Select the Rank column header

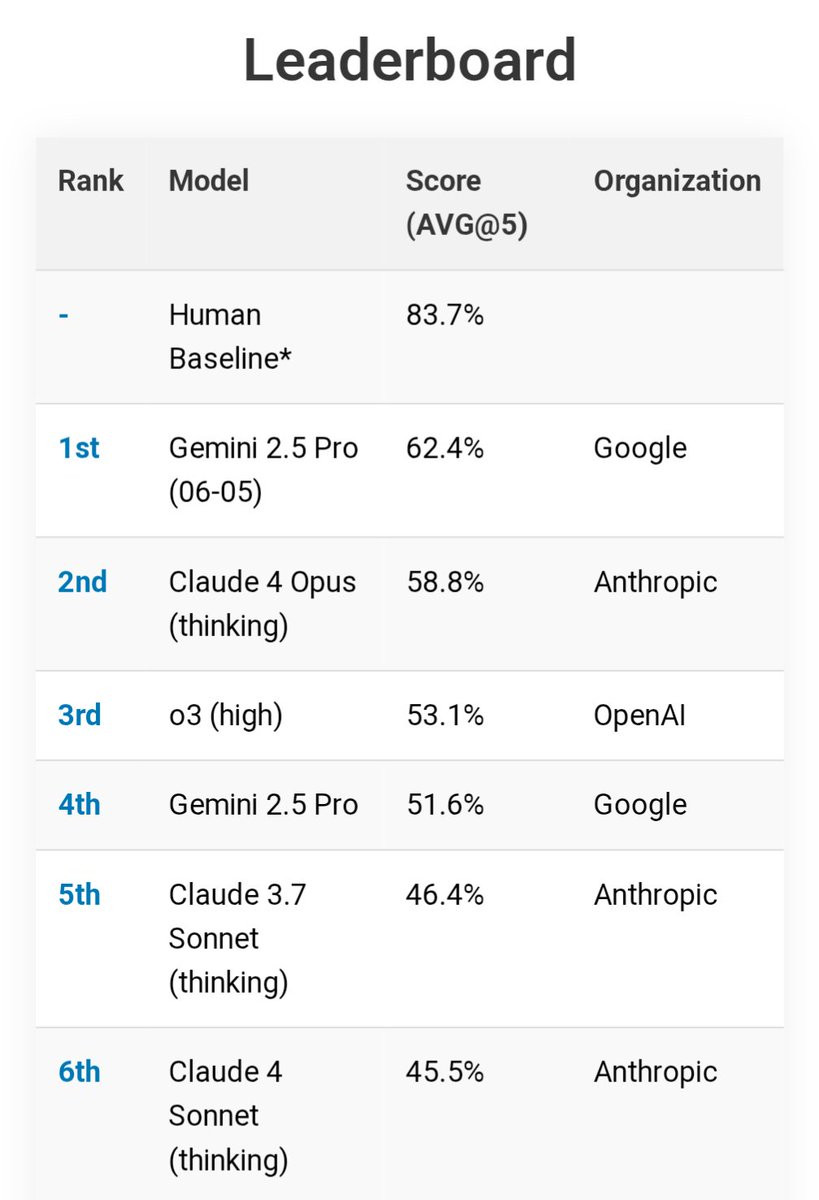[x=91, y=181]
